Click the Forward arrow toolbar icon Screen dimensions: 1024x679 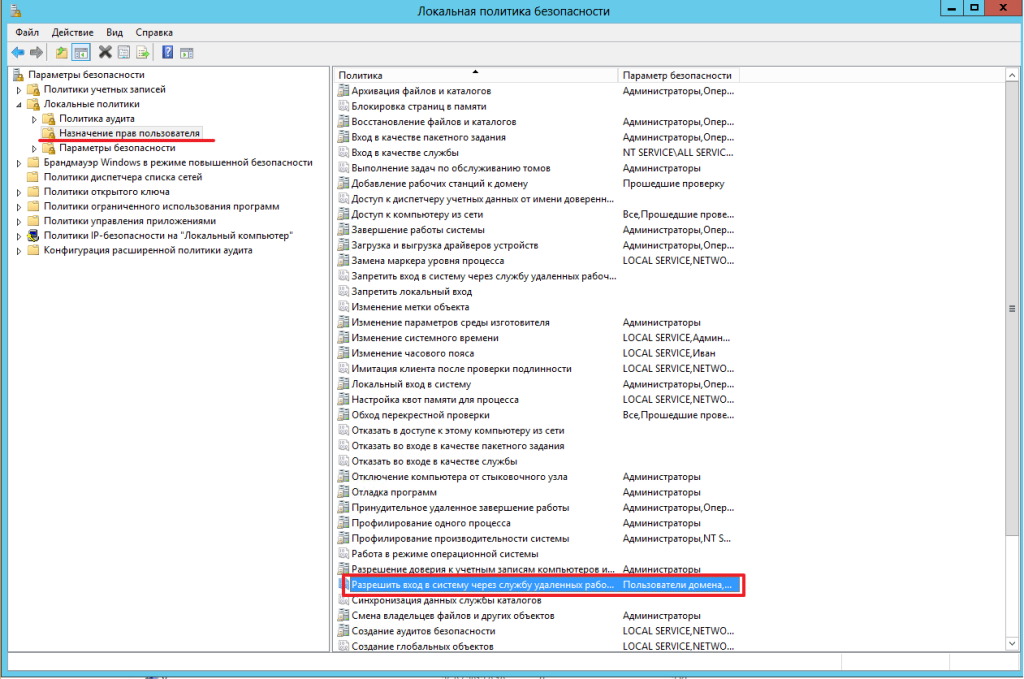tap(37, 53)
